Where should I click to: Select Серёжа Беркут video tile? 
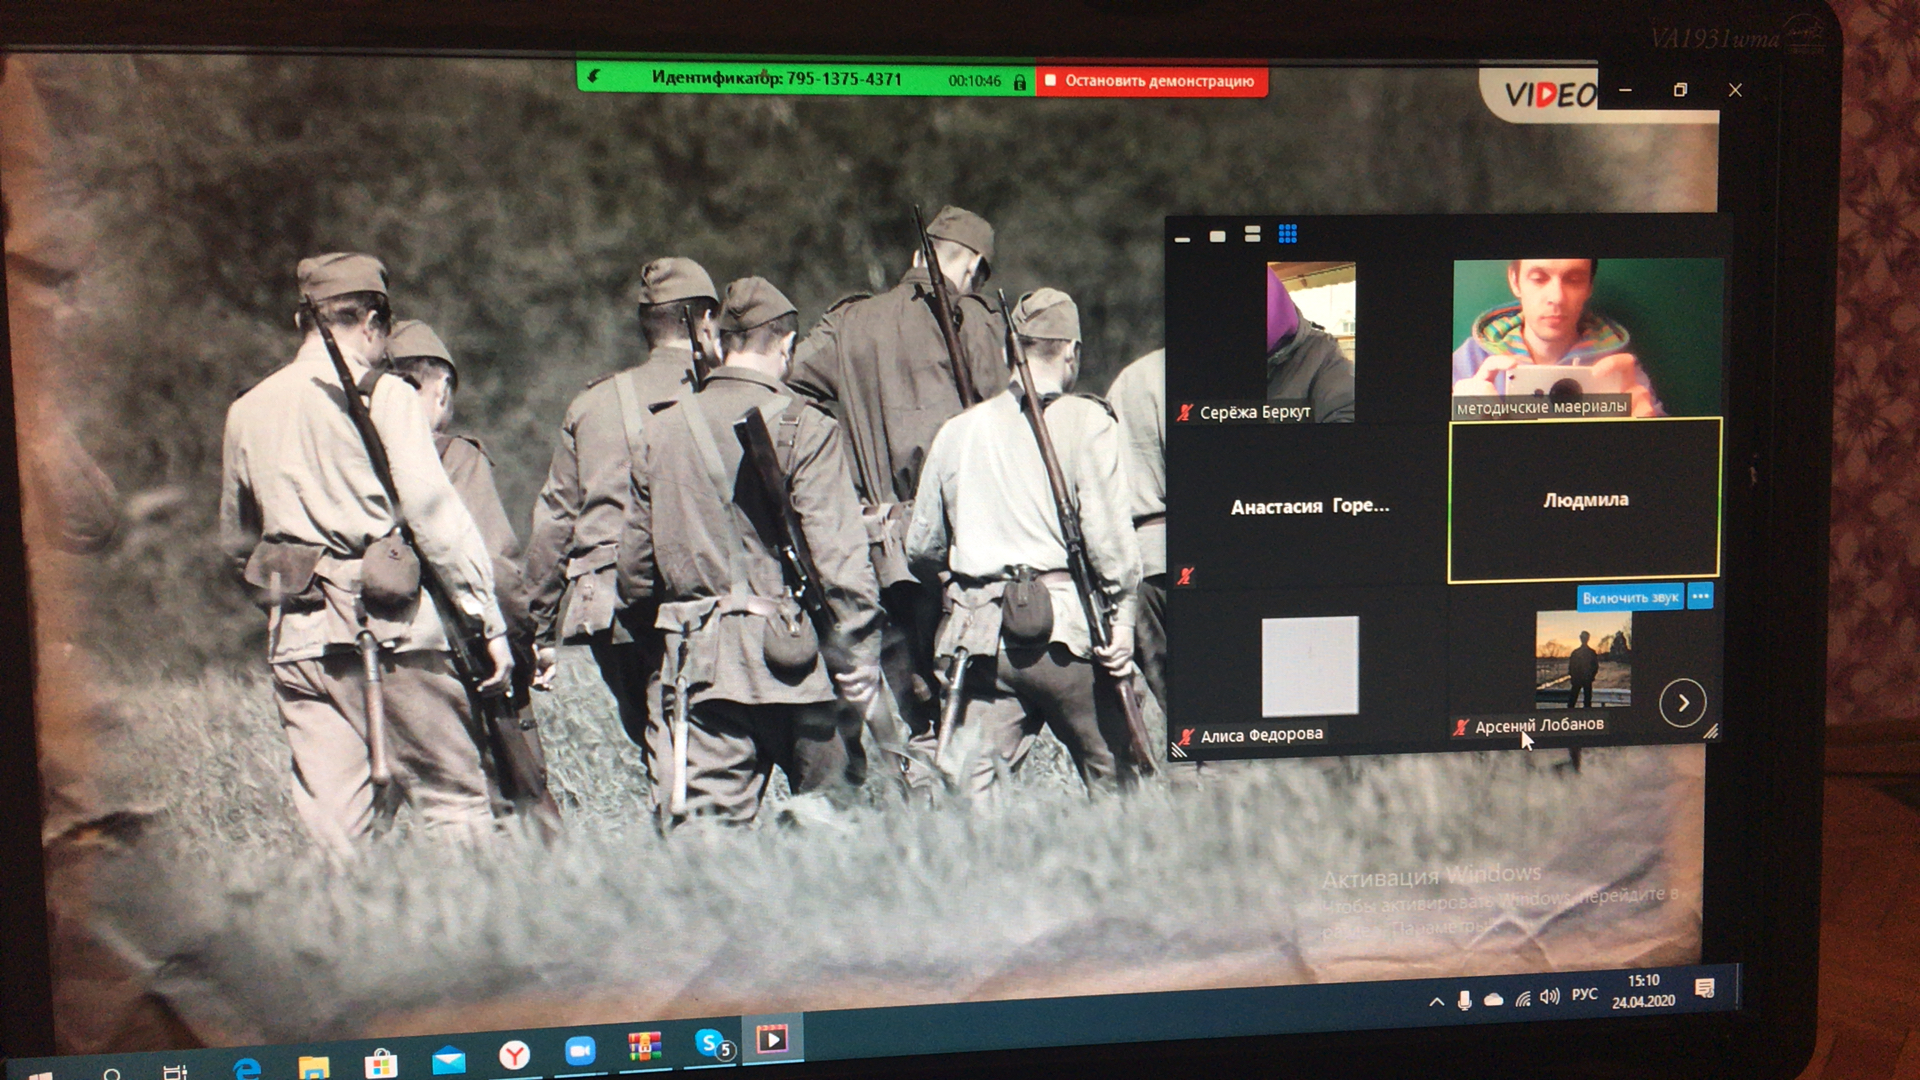coord(1310,341)
